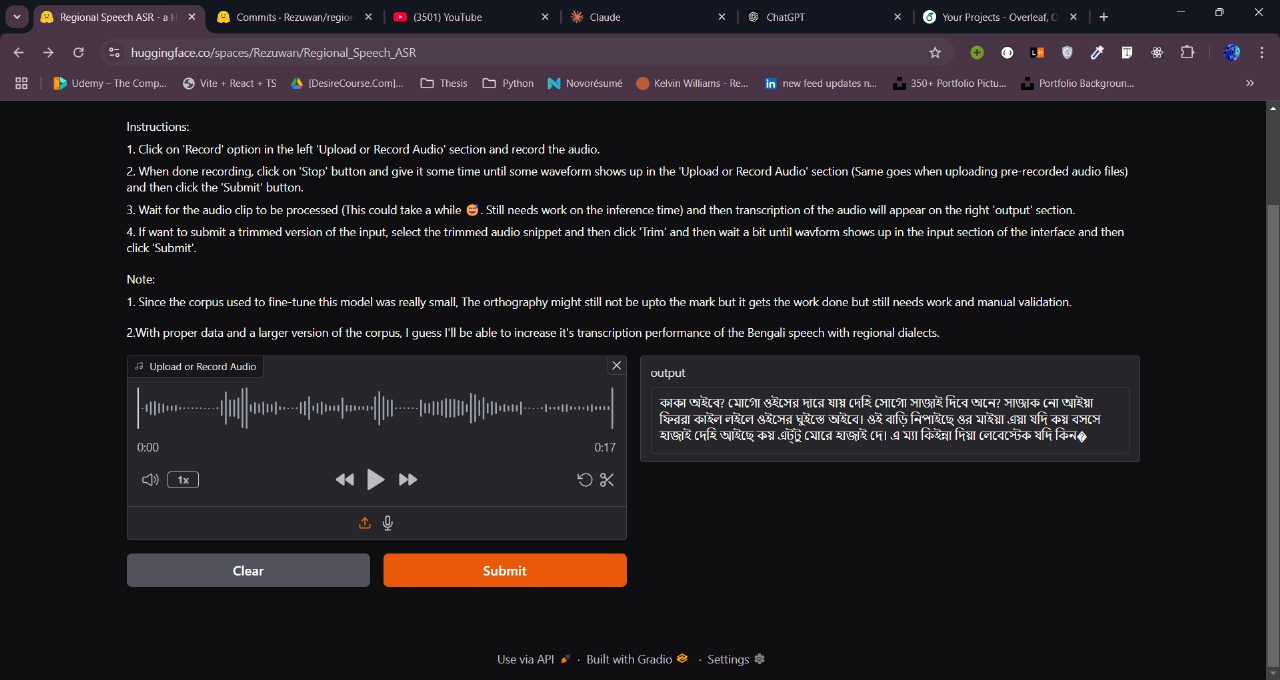This screenshot has height=680, width=1280.
Task: Open 350+ Portfolio Pictu... bookmark
Action: tap(949, 83)
